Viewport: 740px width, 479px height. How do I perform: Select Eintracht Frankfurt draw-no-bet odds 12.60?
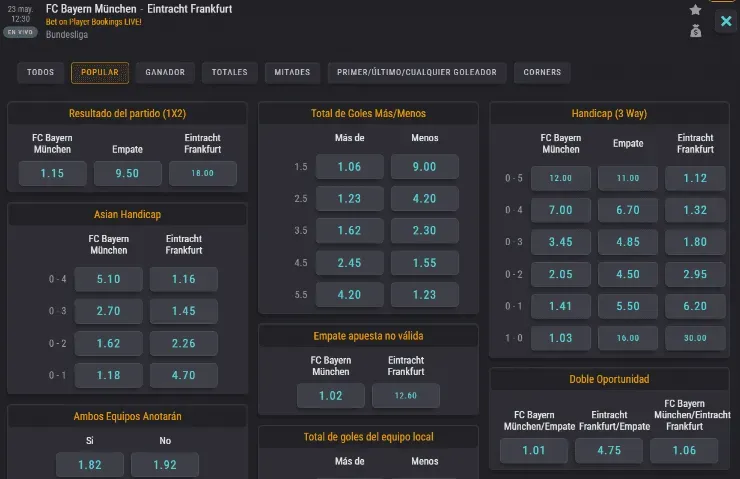405,395
